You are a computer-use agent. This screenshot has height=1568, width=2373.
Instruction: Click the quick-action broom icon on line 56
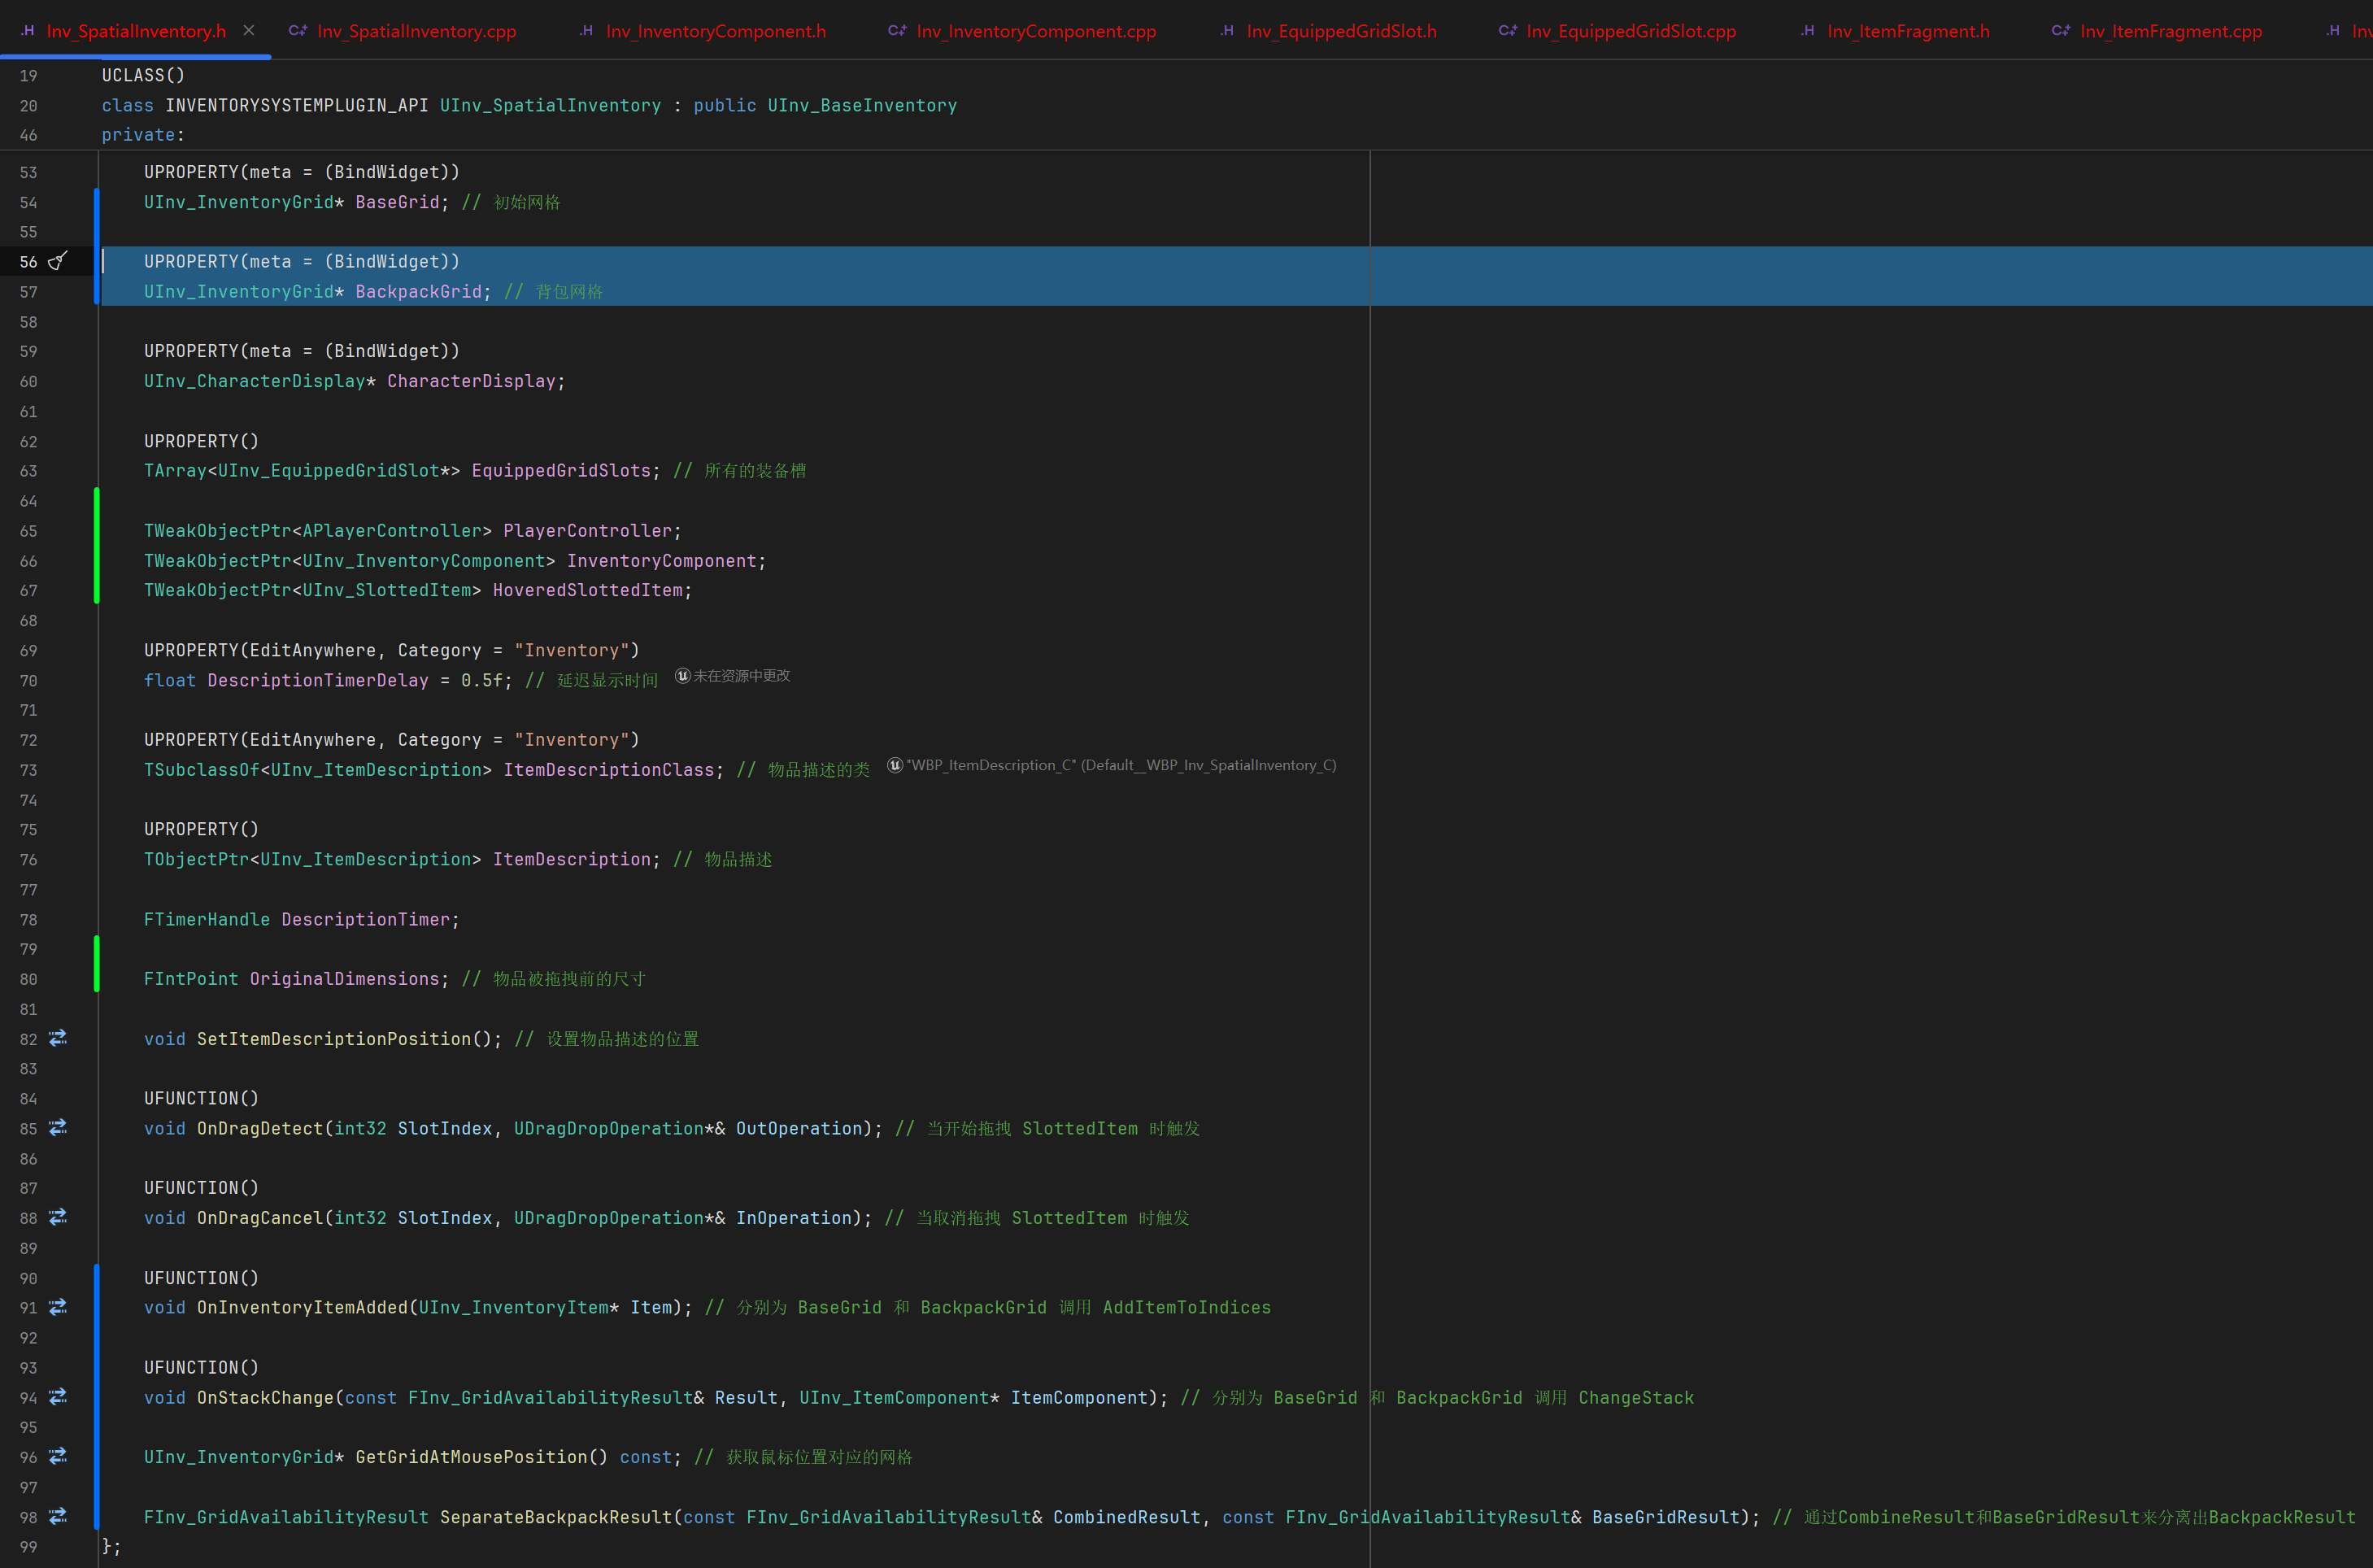58,261
